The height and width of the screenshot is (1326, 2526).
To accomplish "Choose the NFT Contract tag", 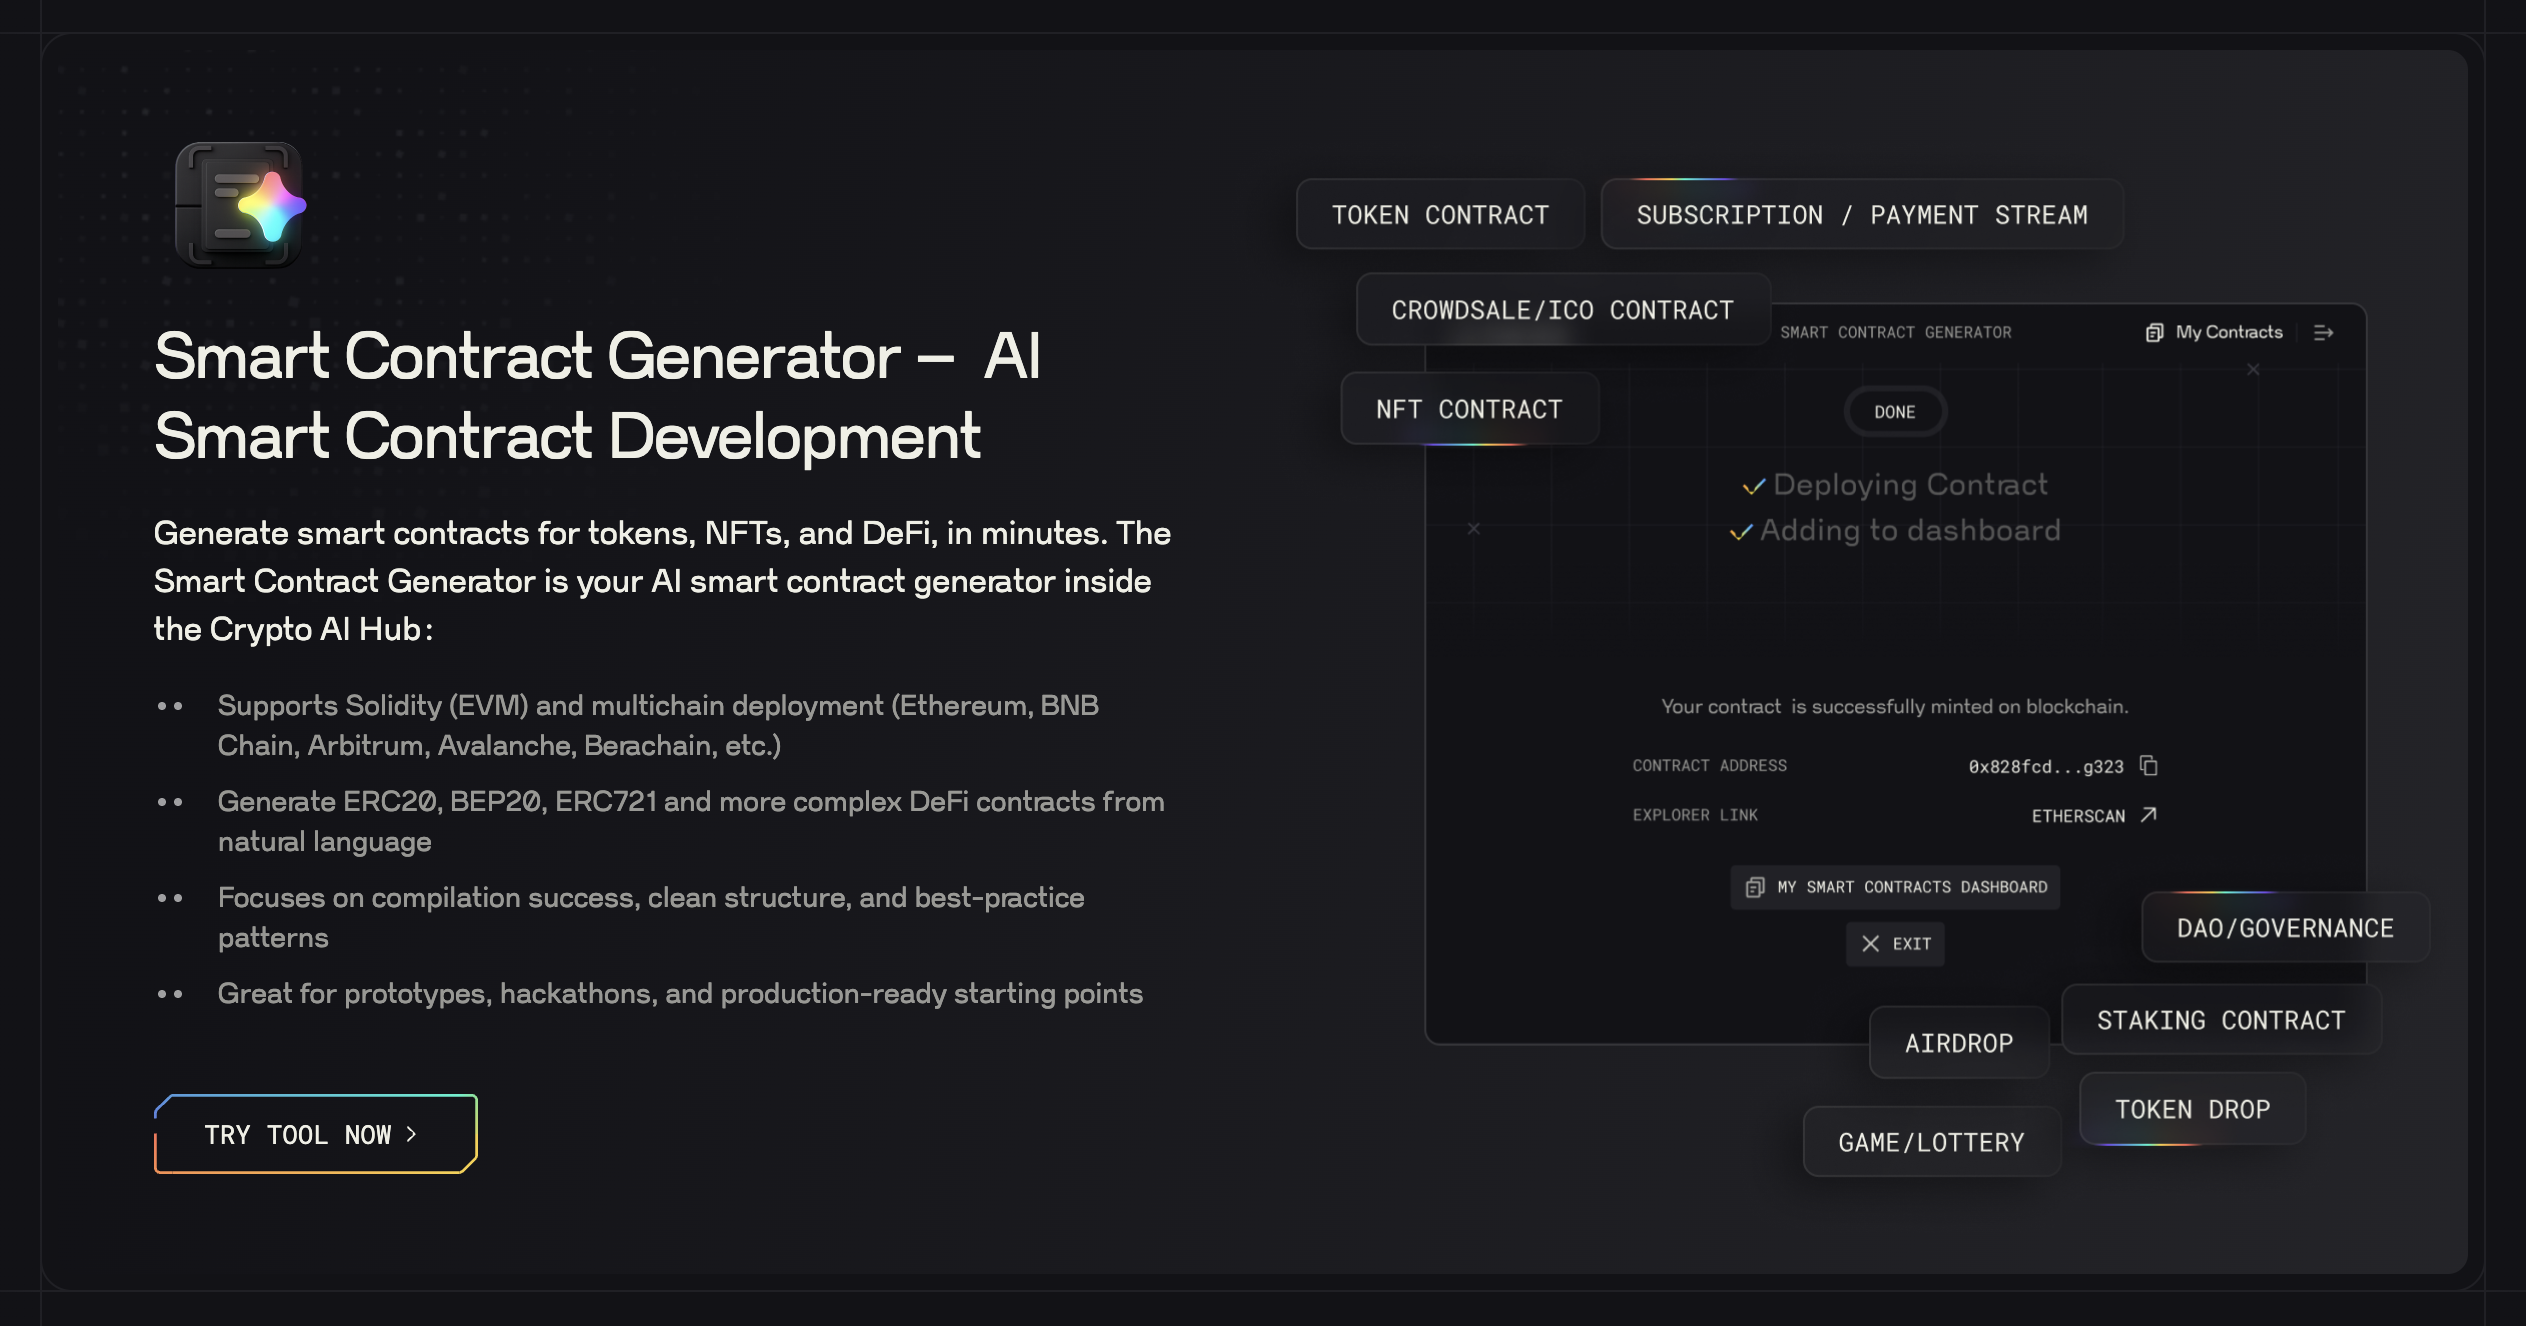I will 1468,409.
